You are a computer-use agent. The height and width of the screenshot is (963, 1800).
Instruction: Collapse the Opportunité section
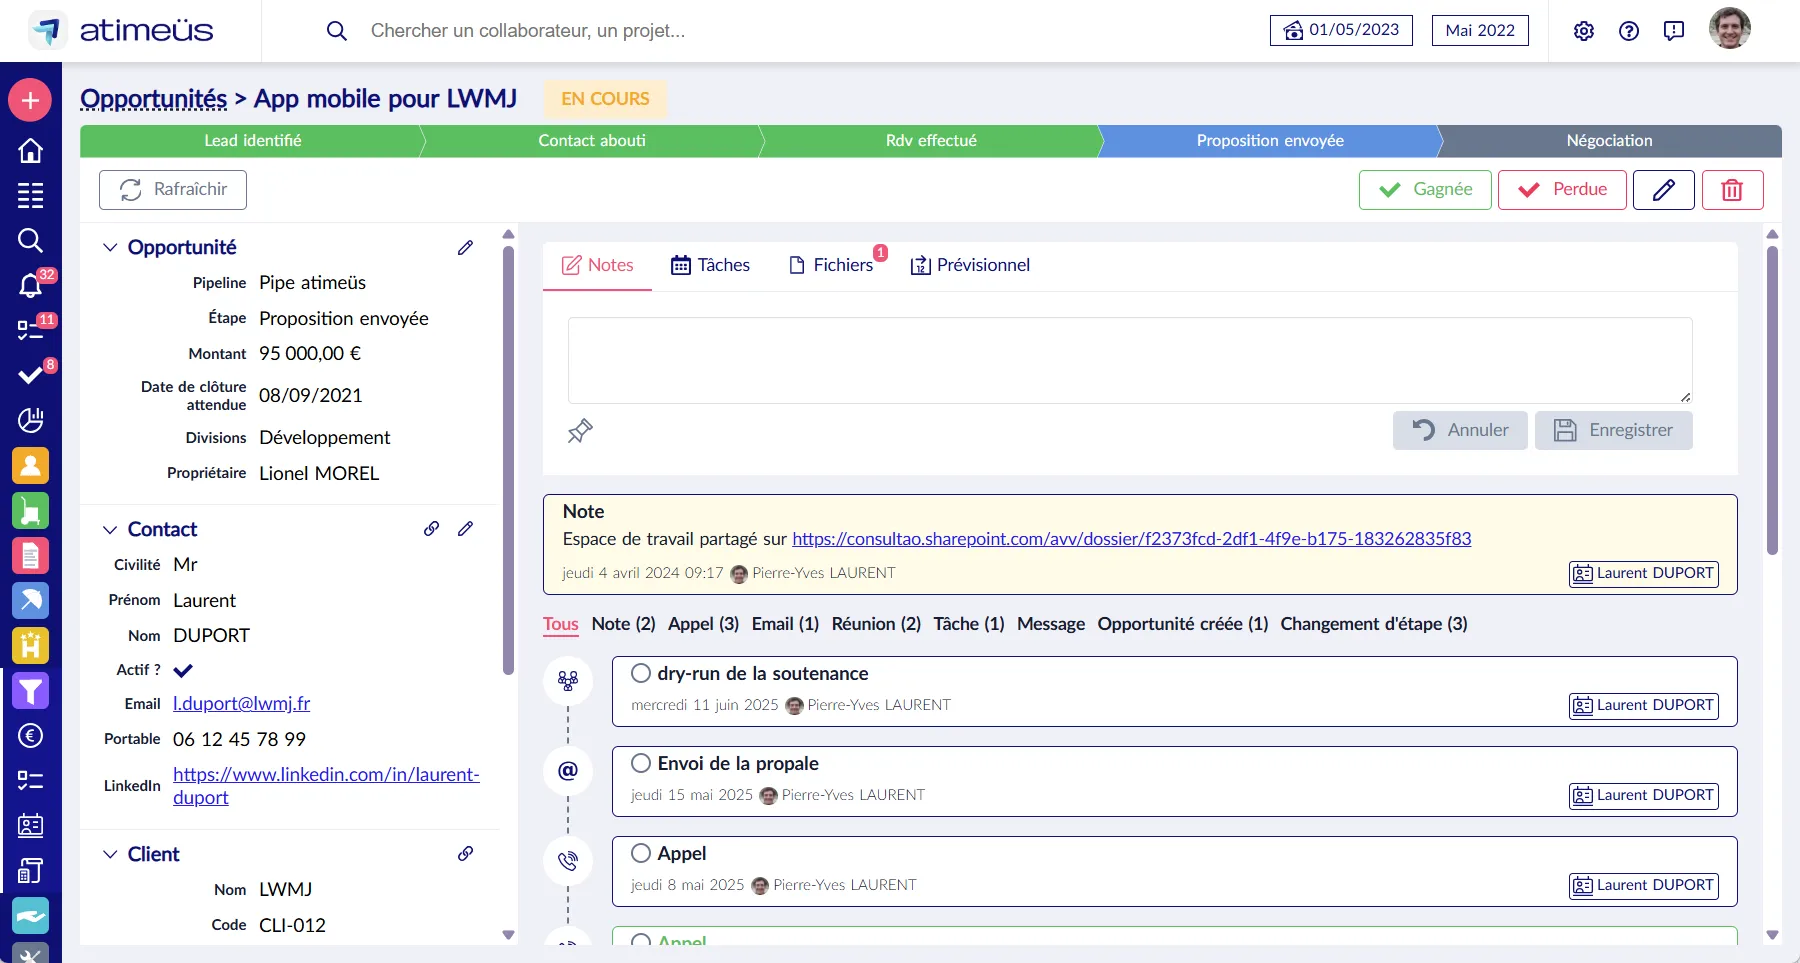110,248
